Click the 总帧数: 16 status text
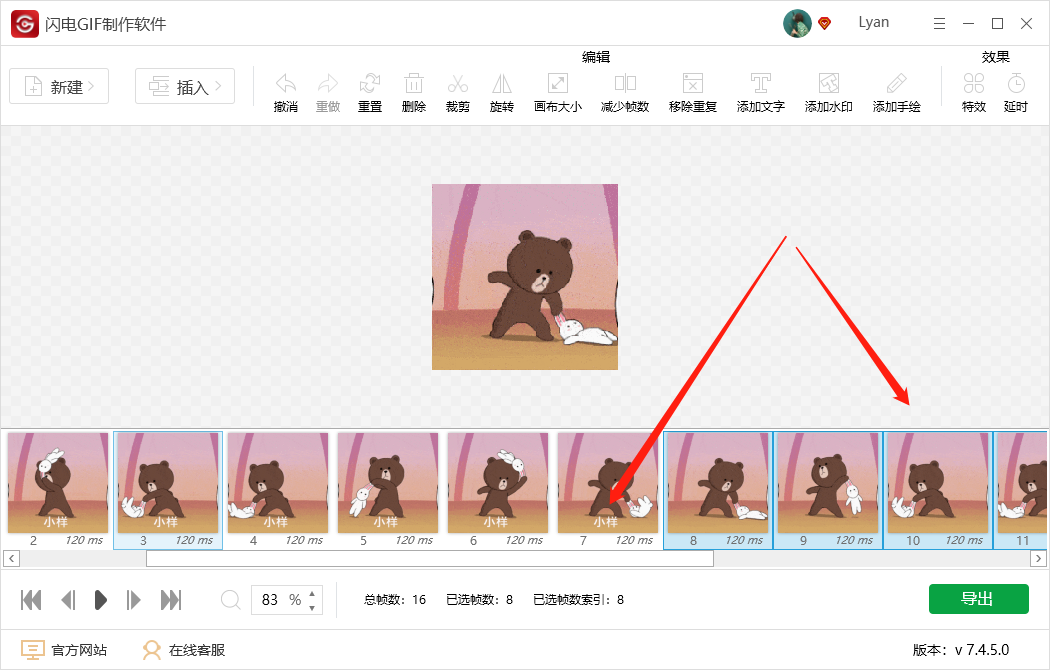The width and height of the screenshot is (1050, 670). (x=395, y=600)
